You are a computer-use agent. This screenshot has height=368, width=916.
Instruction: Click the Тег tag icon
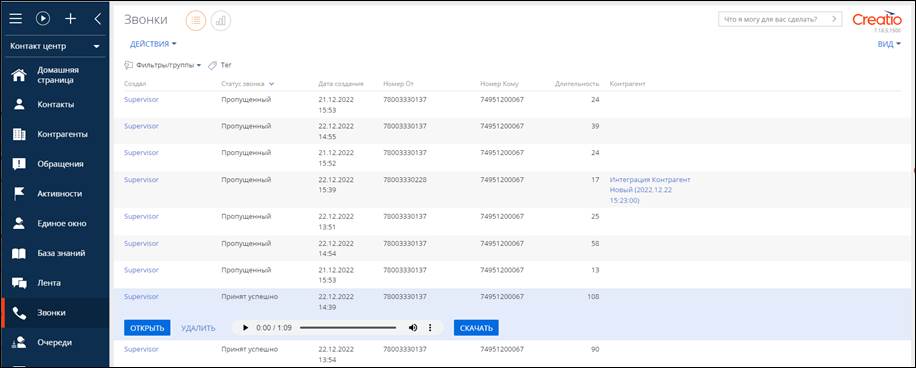click(213, 65)
